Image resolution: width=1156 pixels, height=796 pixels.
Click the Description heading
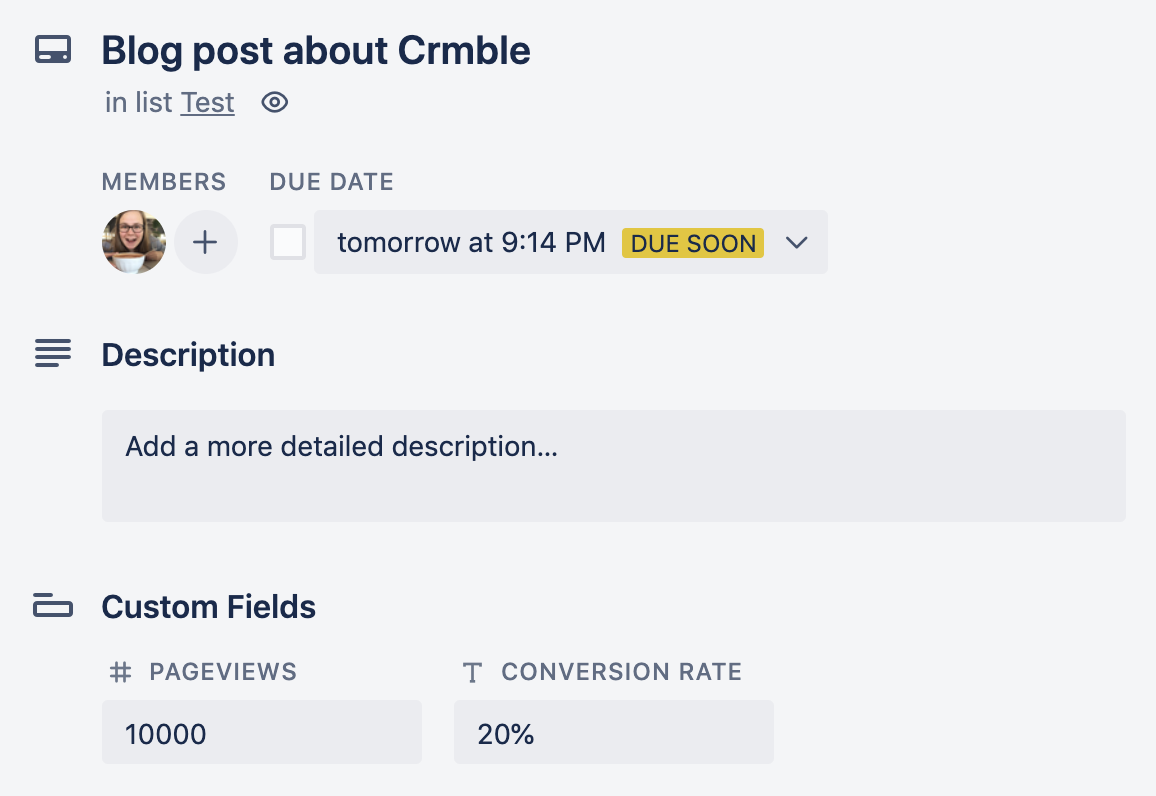pyautogui.click(x=188, y=355)
